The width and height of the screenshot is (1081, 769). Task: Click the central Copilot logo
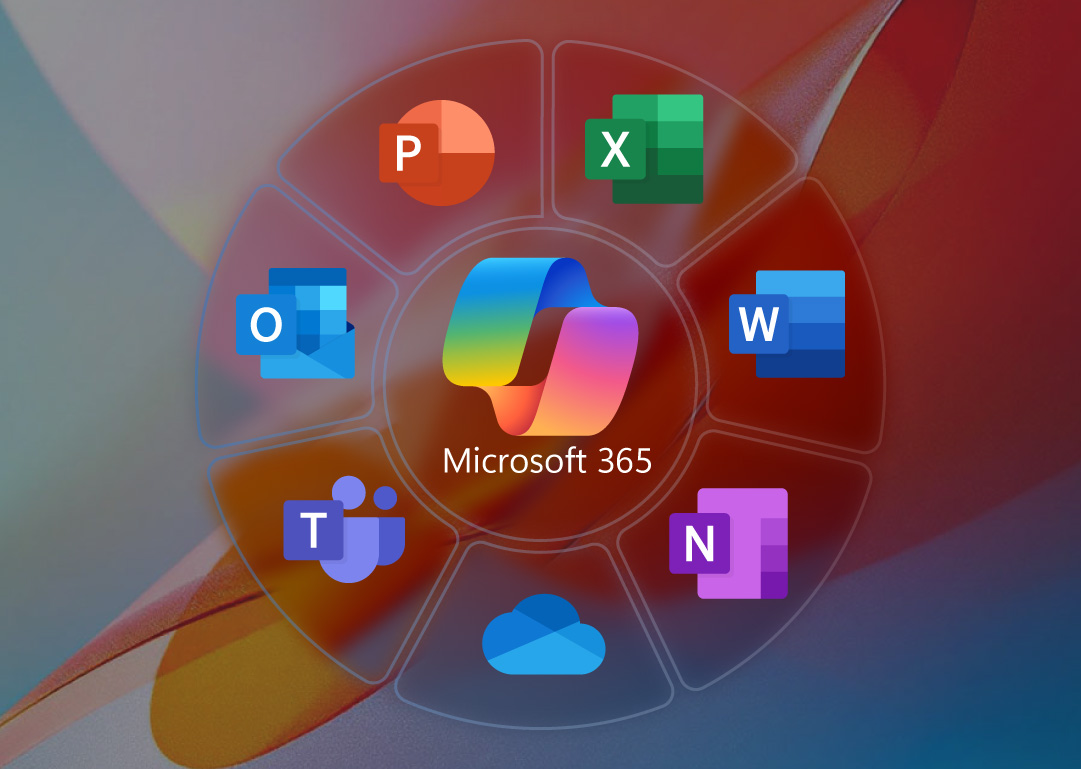point(540,347)
